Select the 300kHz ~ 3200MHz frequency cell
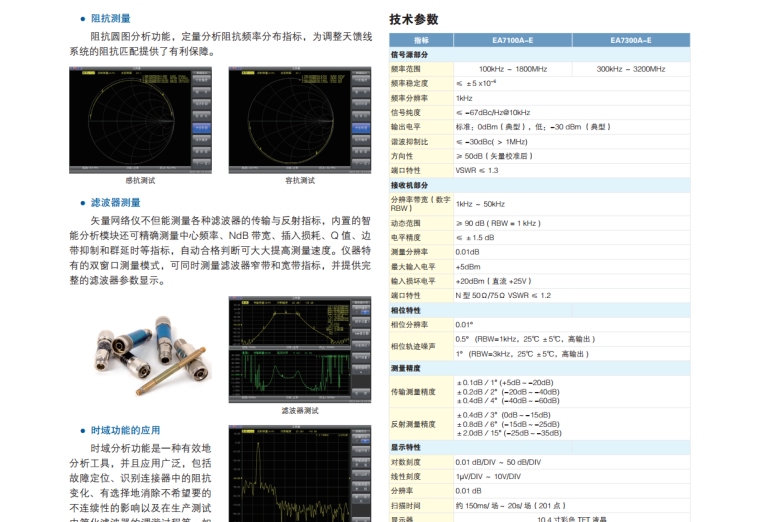The height and width of the screenshot is (522, 760). coord(630,69)
